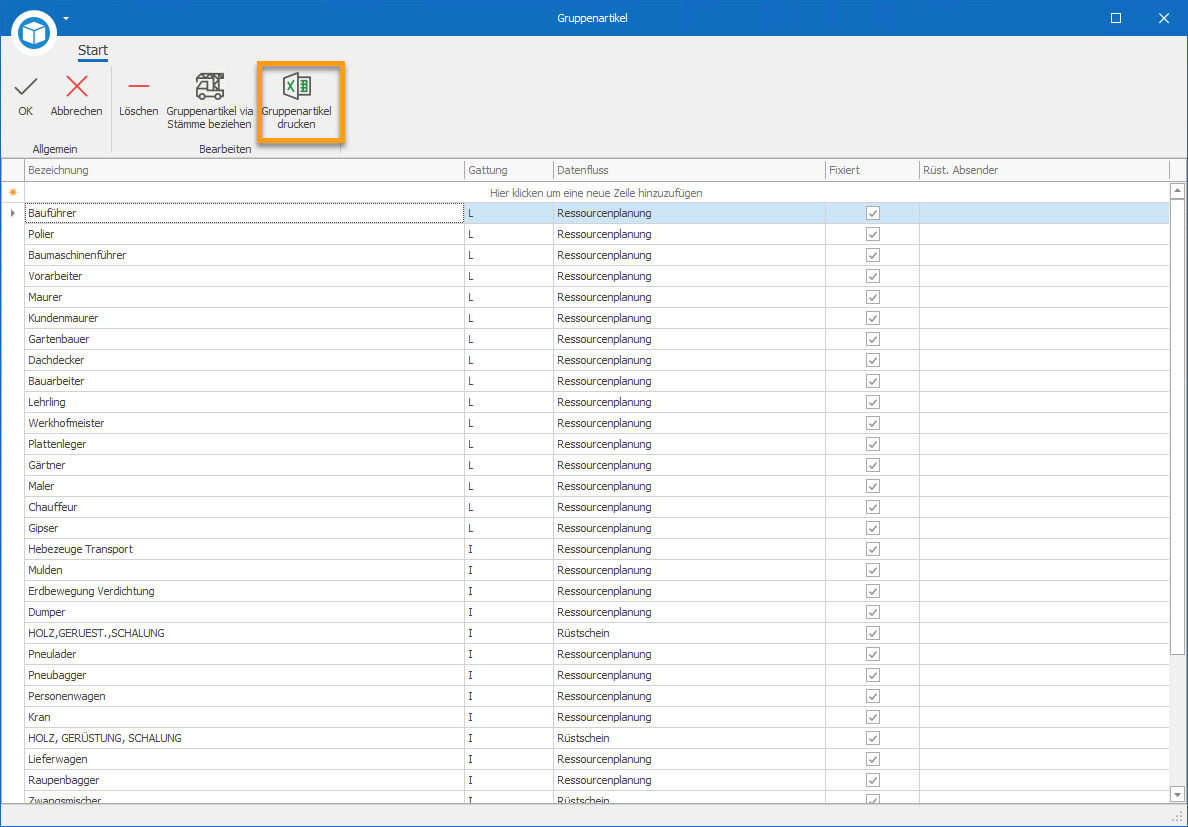Image resolution: width=1188 pixels, height=827 pixels.
Task: Select the Maler row name
Action: [41, 486]
